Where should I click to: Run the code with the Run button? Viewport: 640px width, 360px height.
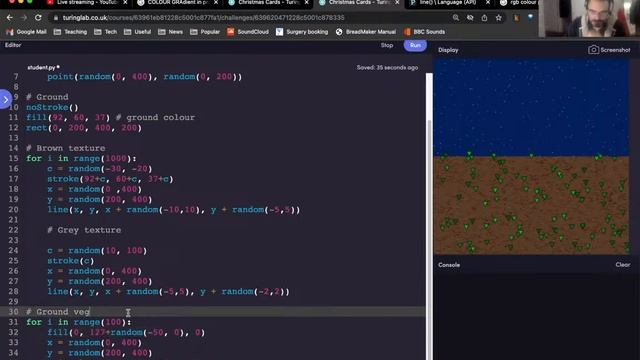pyautogui.click(x=415, y=45)
